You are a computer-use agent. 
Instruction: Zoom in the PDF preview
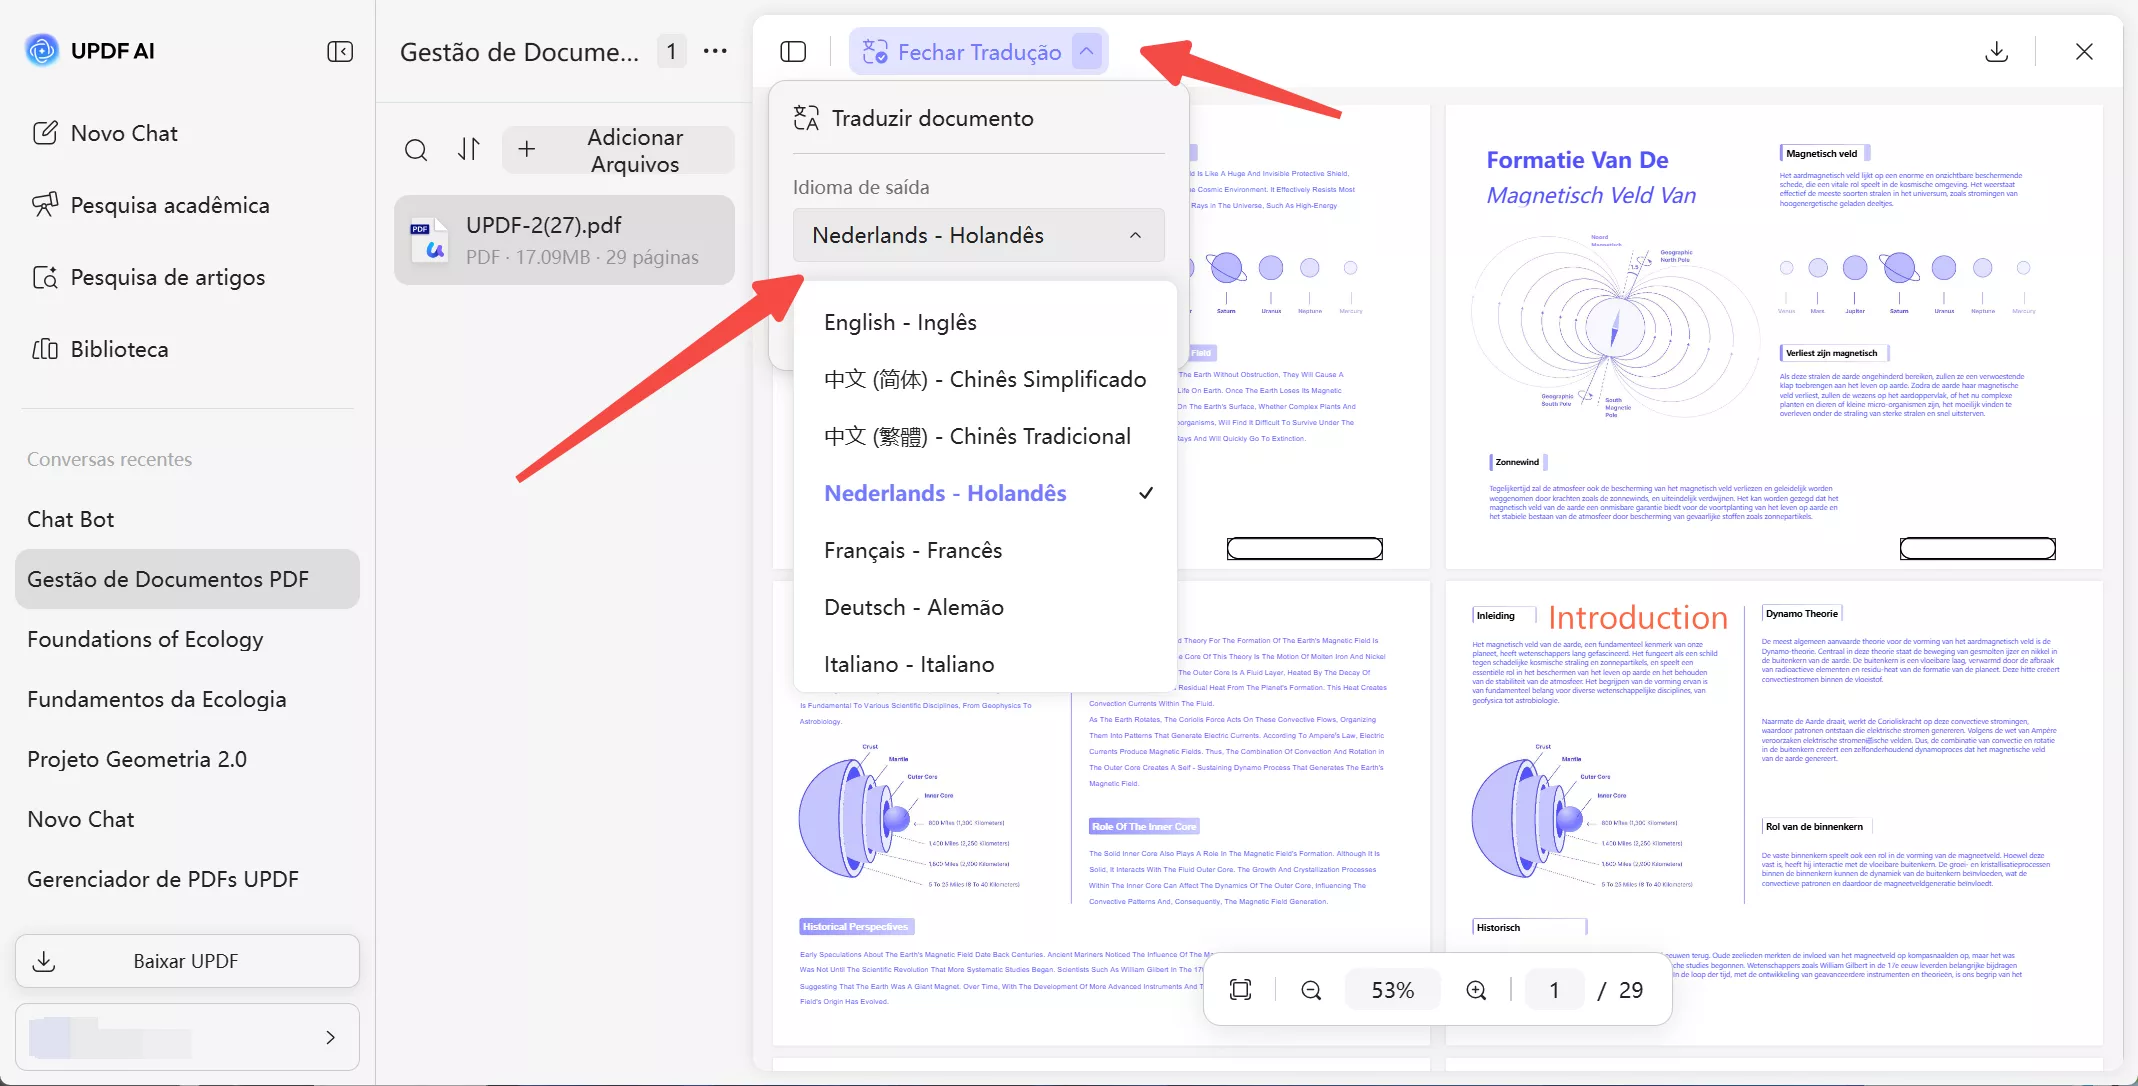tap(1476, 990)
